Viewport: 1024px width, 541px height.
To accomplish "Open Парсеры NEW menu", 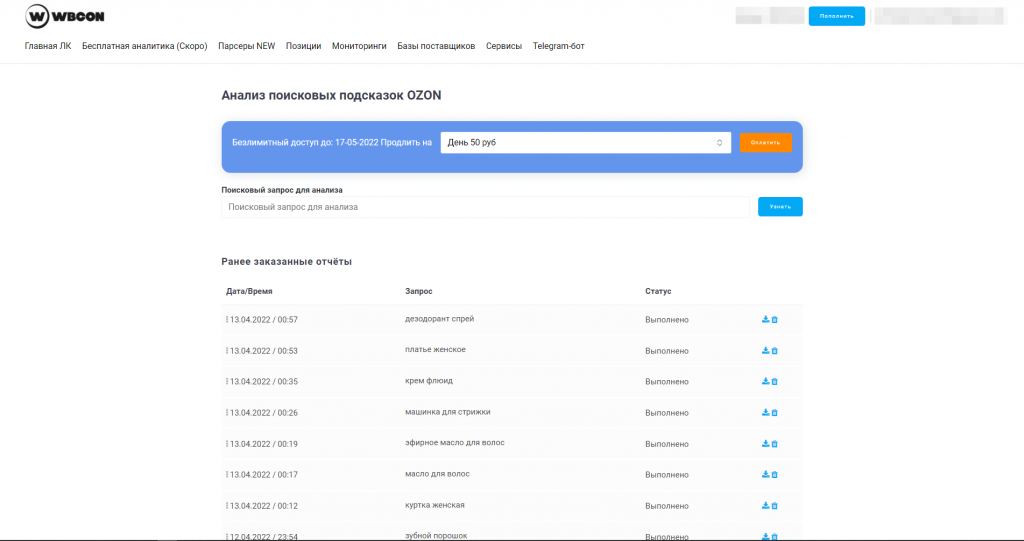I will tap(247, 46).
